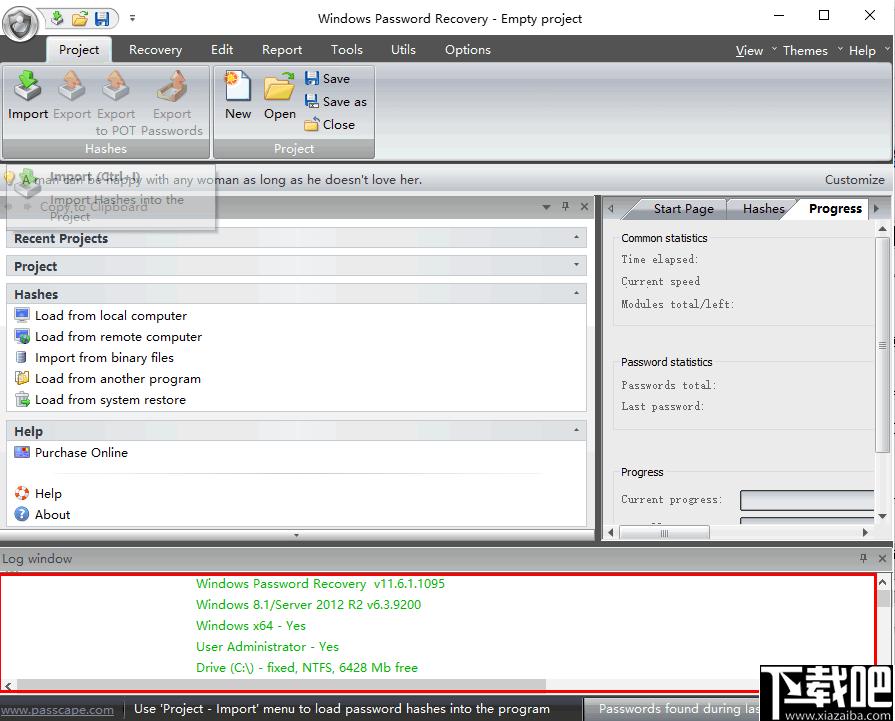
Task: Expand the Project section
Action: coord(576,265)
